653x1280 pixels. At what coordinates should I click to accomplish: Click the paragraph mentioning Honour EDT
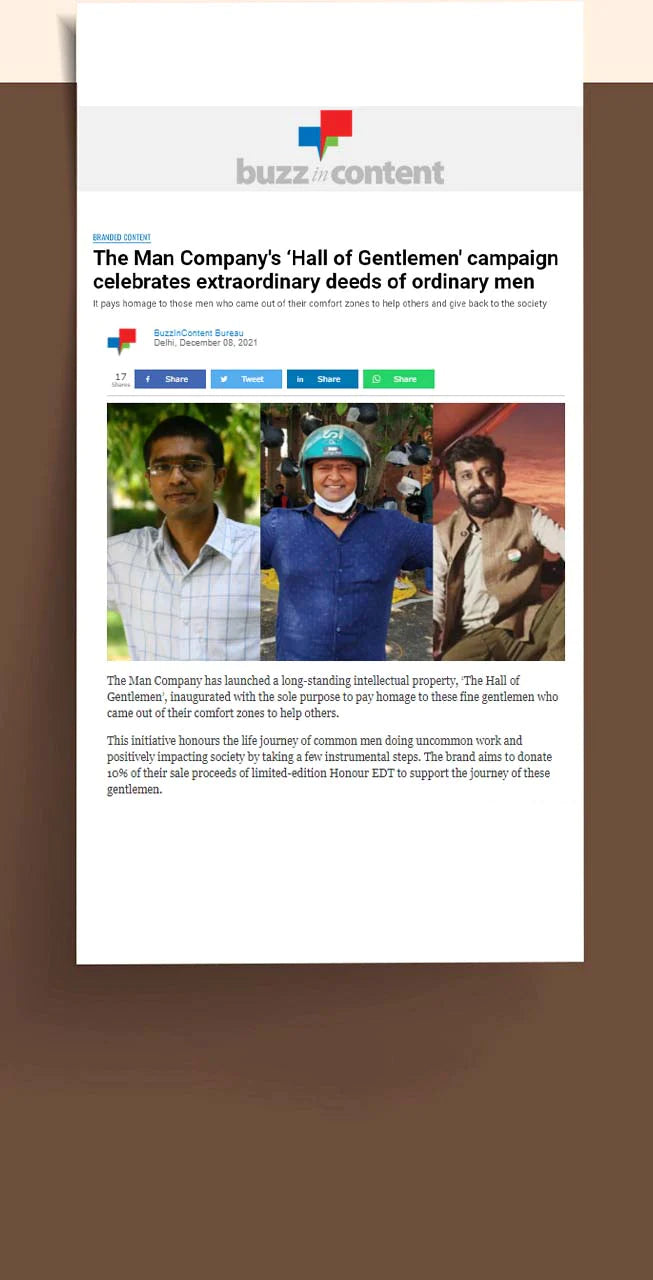pos(330,765)
